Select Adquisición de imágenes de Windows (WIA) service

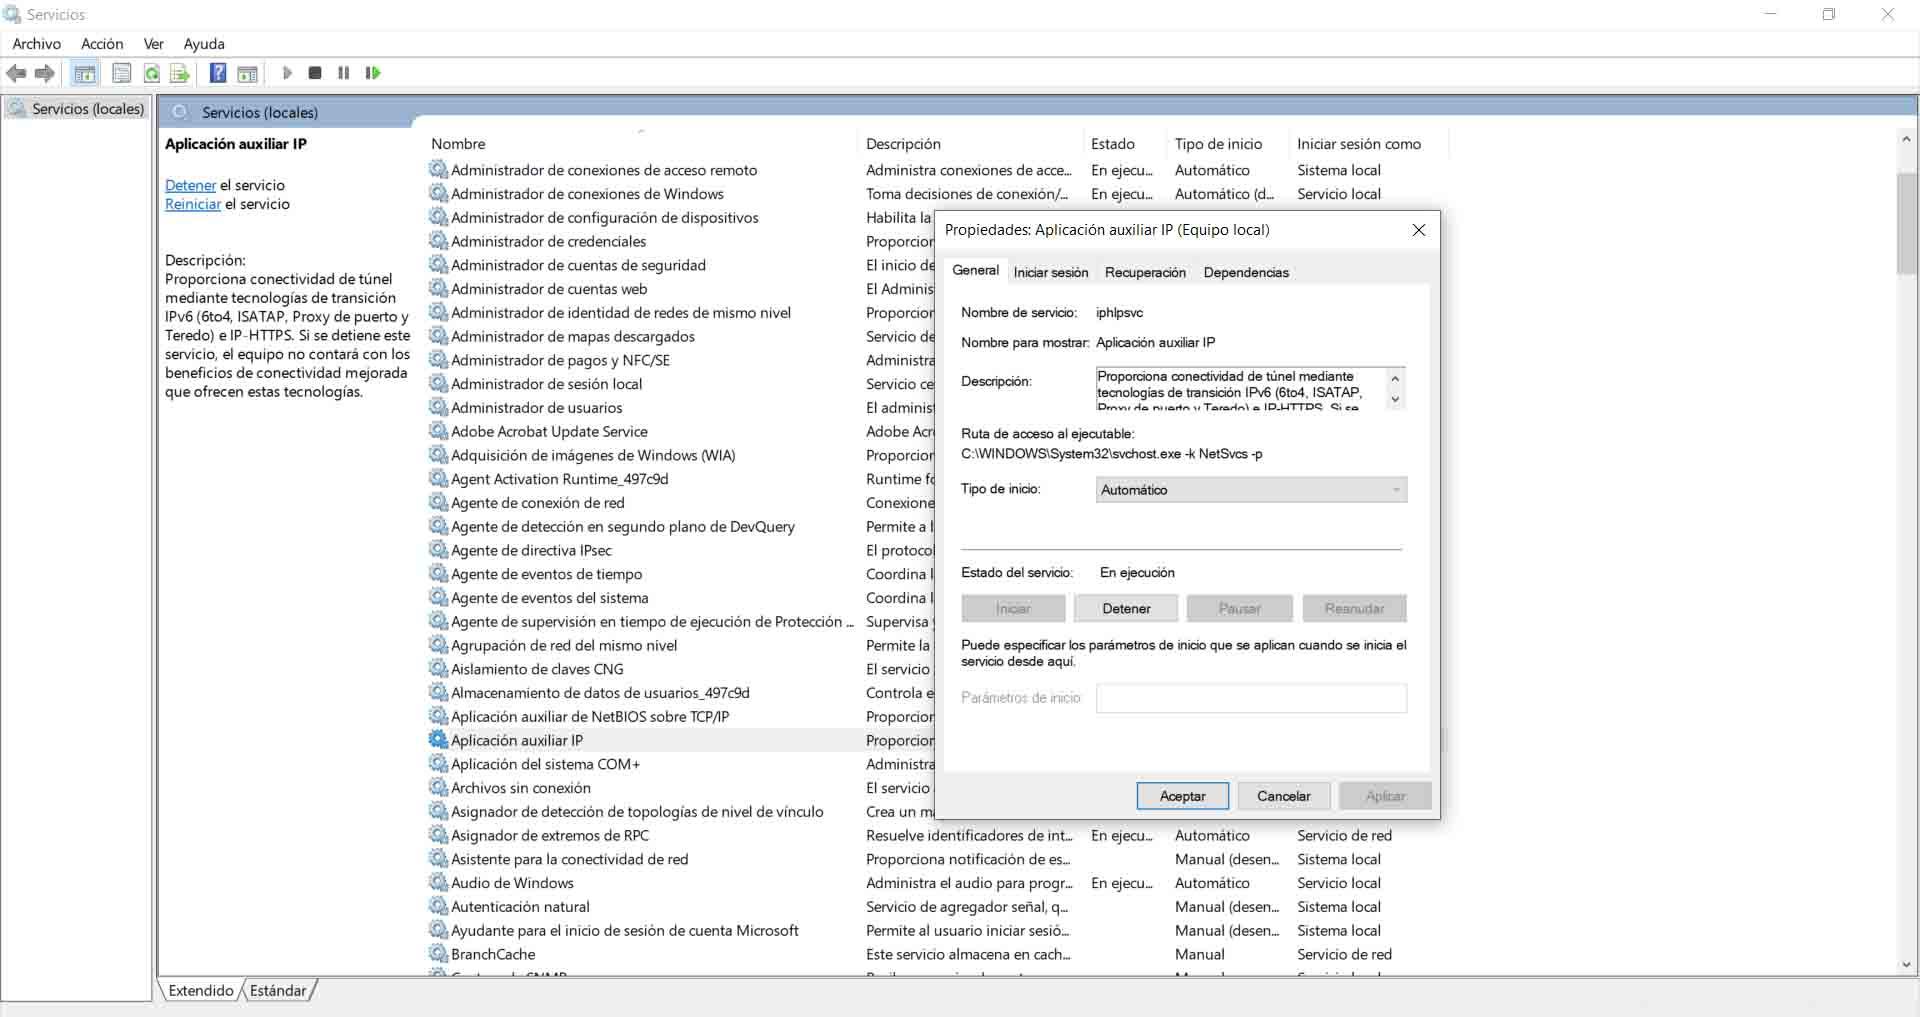[593, 455]
